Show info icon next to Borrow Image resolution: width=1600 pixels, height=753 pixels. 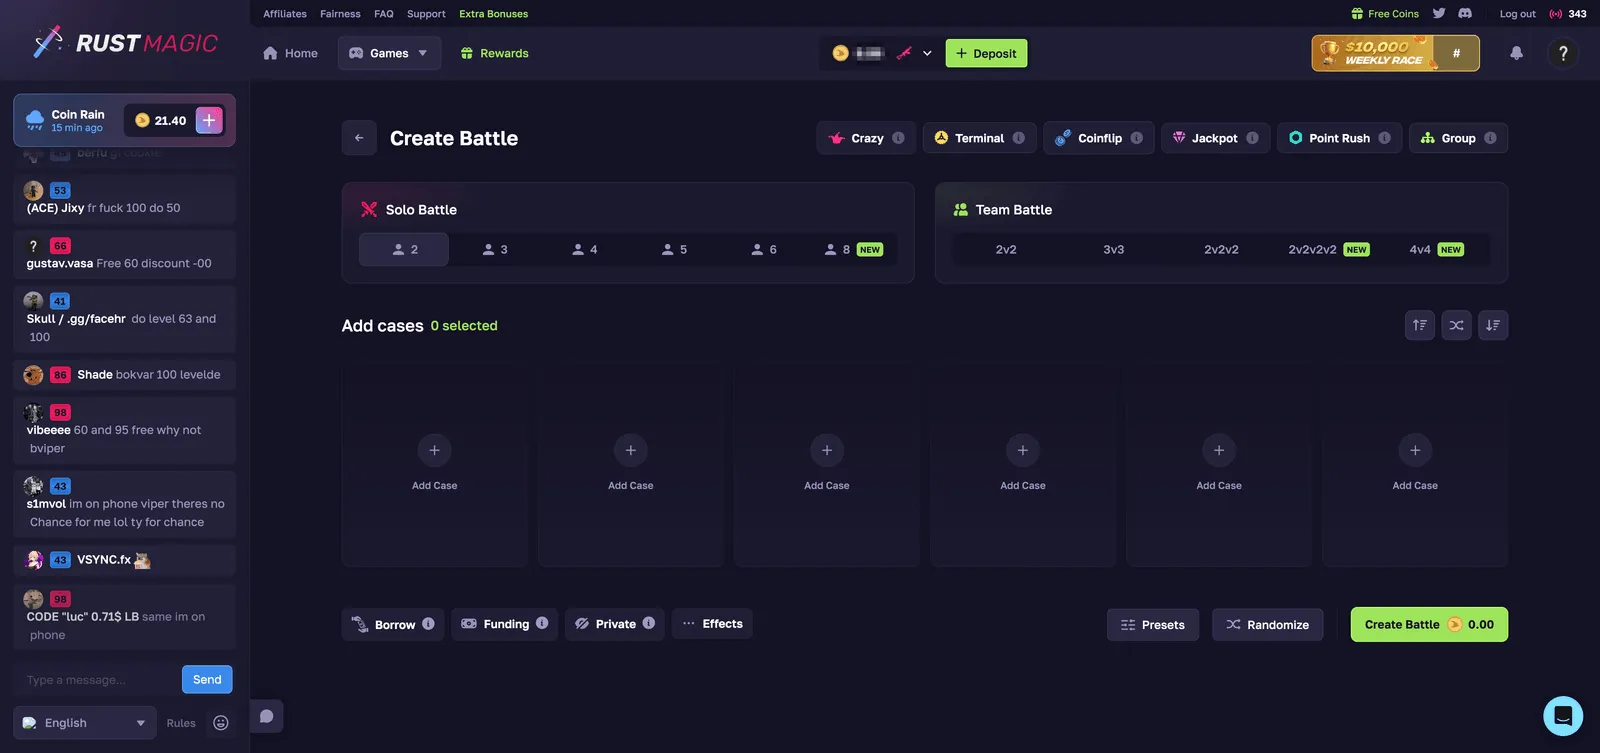tap(428, 623)
